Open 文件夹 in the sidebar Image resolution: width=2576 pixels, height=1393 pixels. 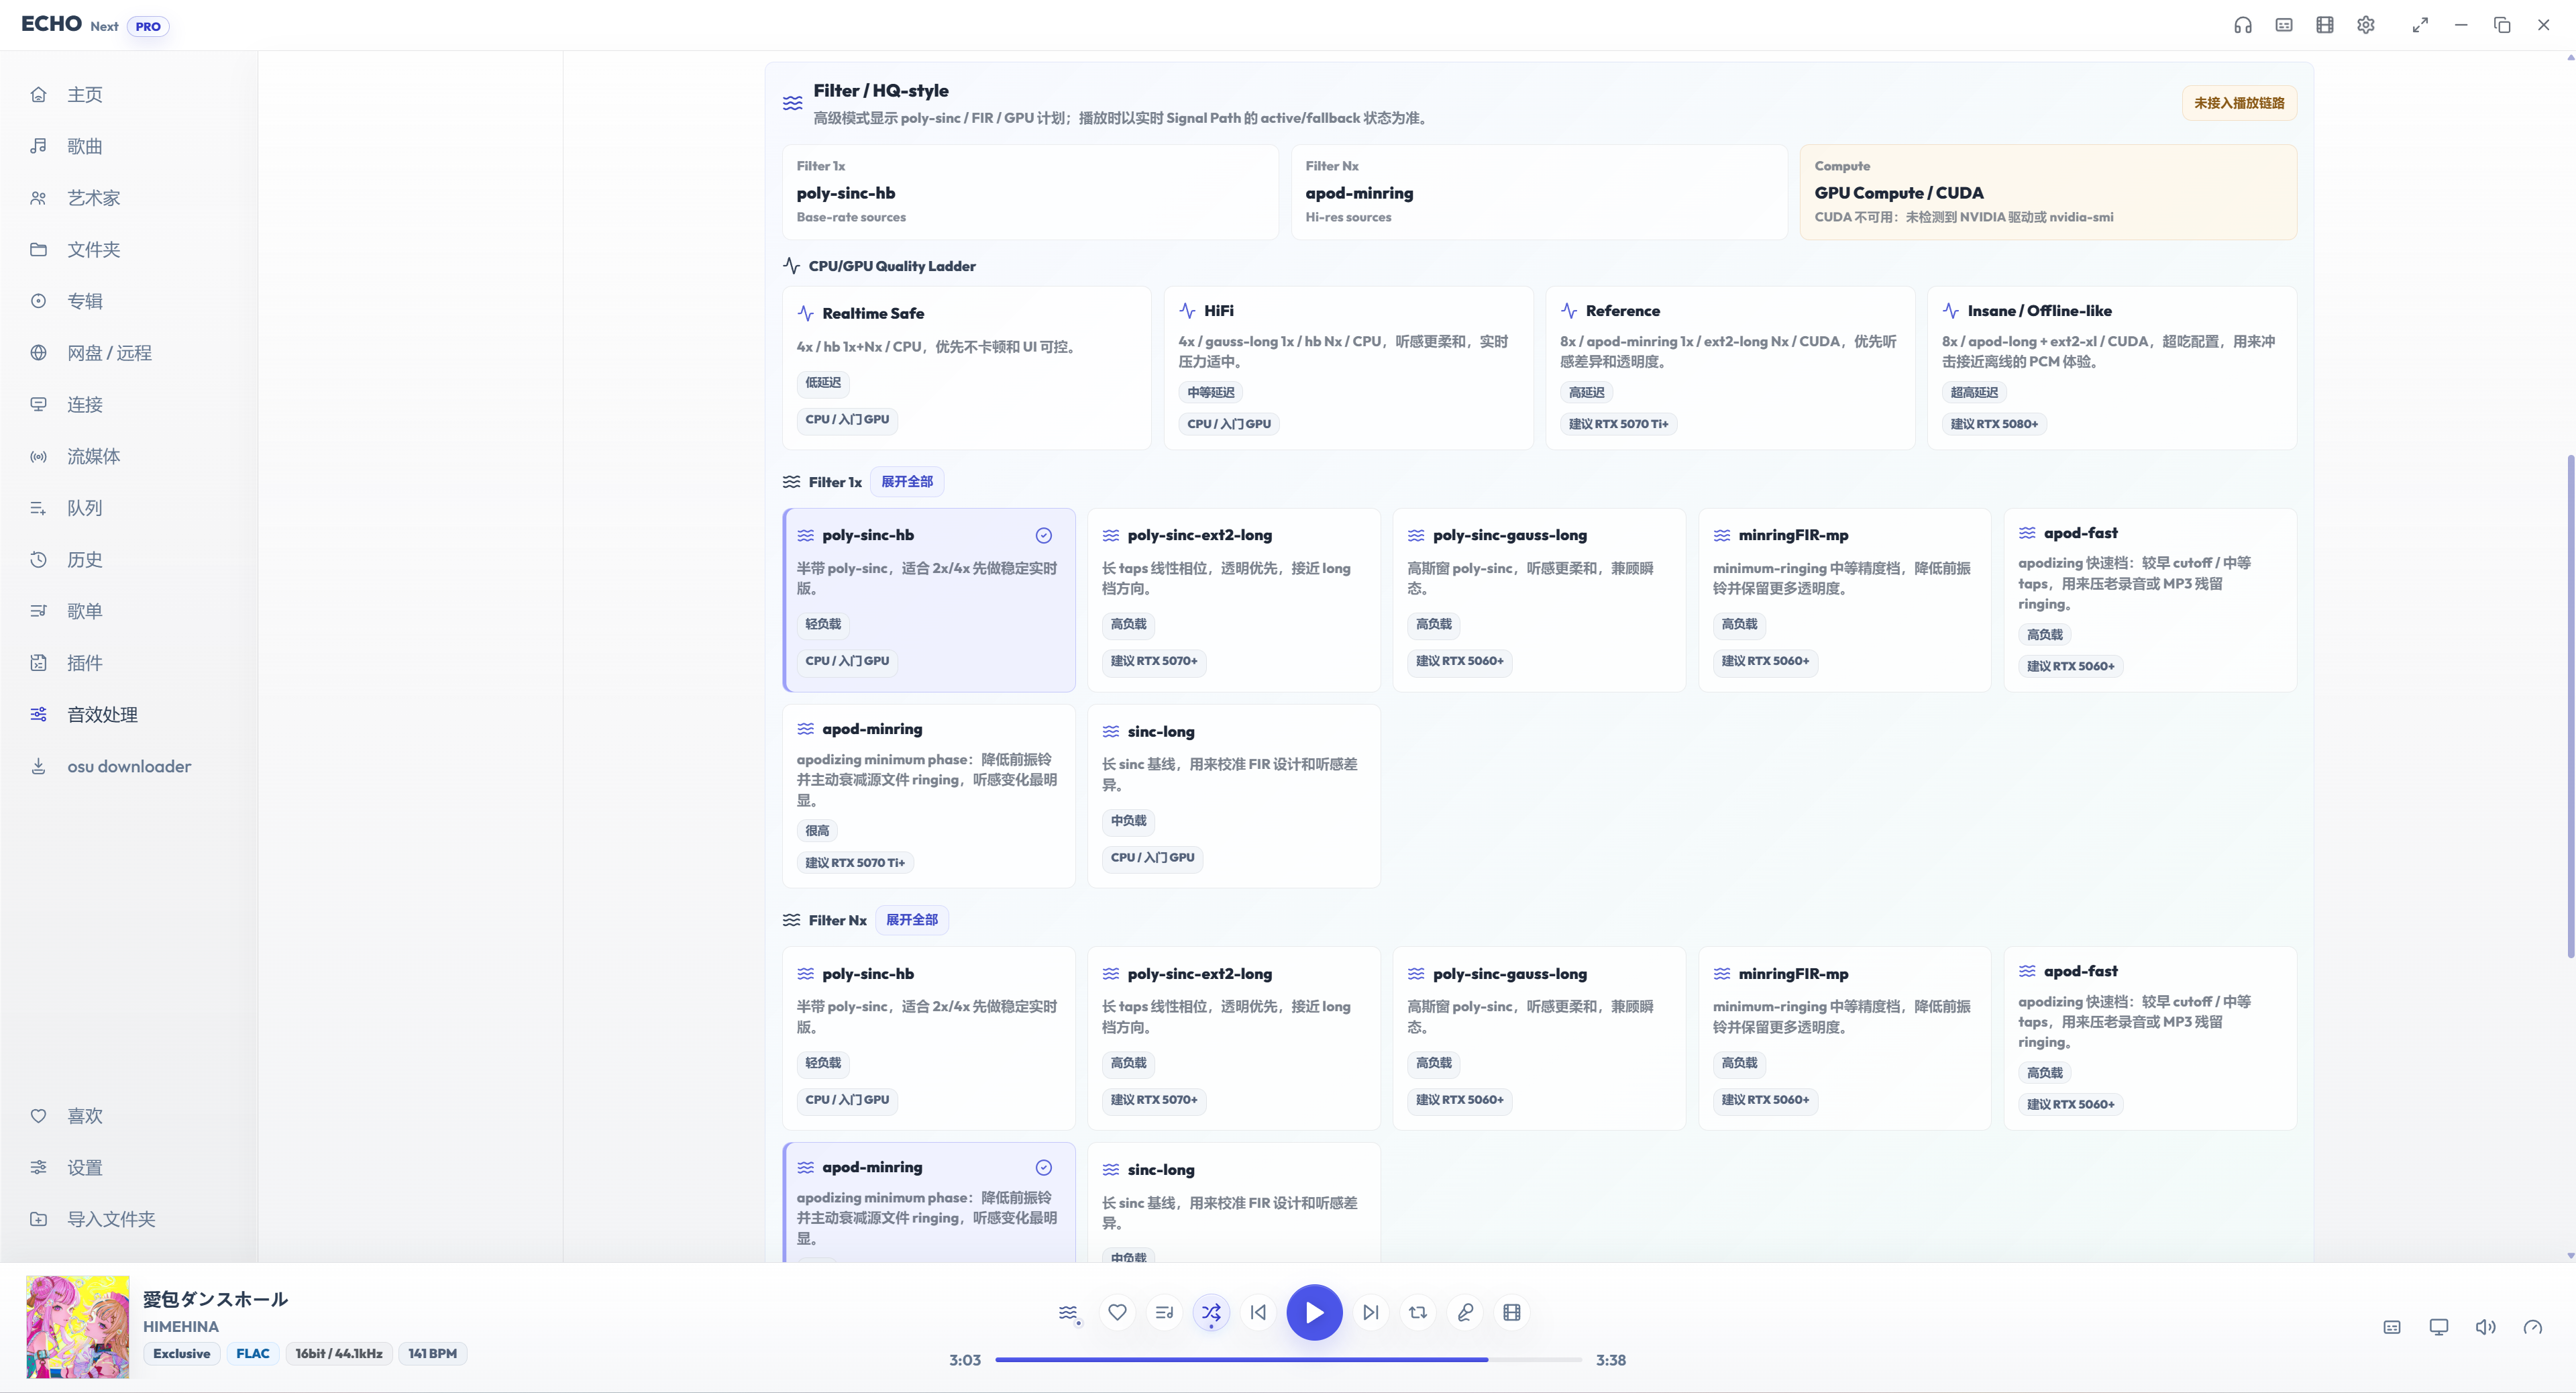(129, 249)
